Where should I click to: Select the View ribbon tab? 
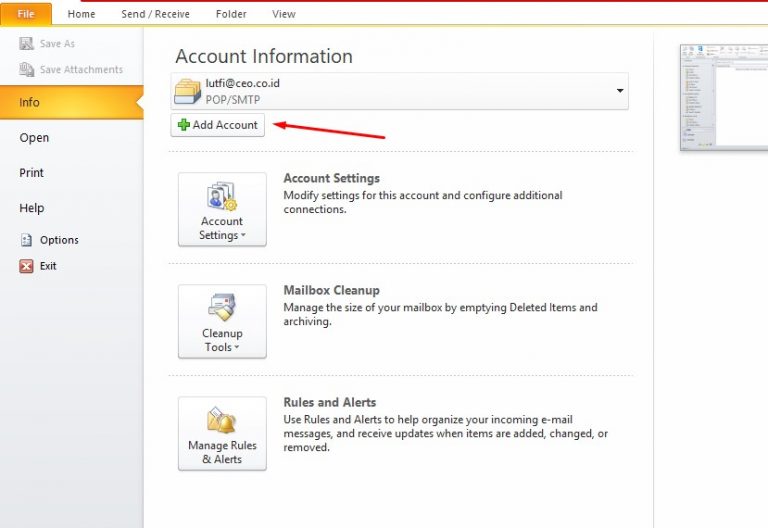(x=284, y=14)
